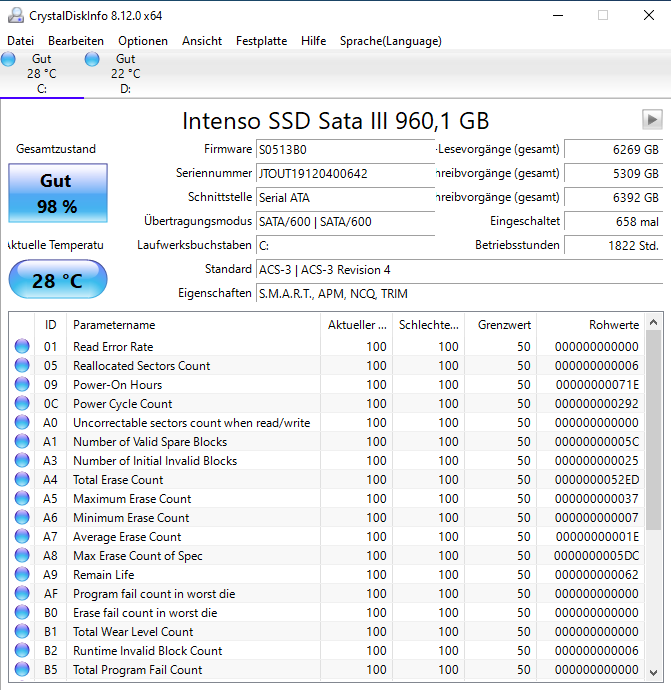Screen dimensions: 671x690
Task: Click the scrollbar up arrow in SMART list
Action: coord(653,323)
